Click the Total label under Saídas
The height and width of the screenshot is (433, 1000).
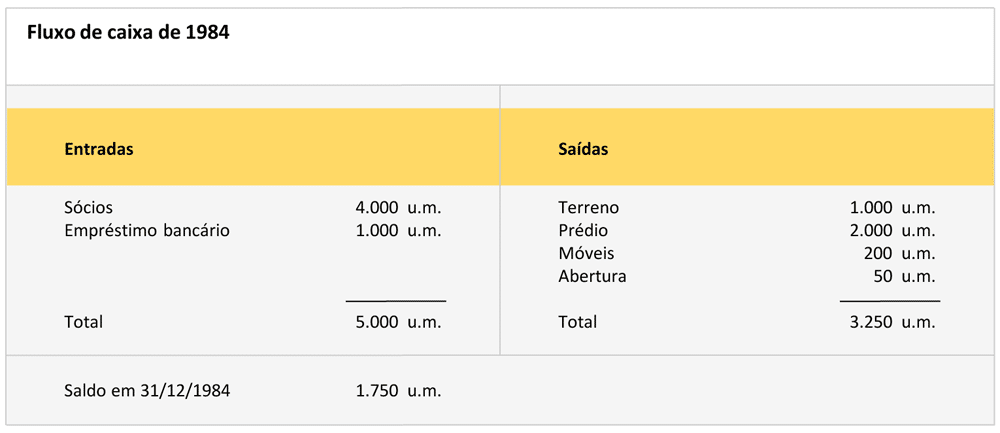point(577,322)
